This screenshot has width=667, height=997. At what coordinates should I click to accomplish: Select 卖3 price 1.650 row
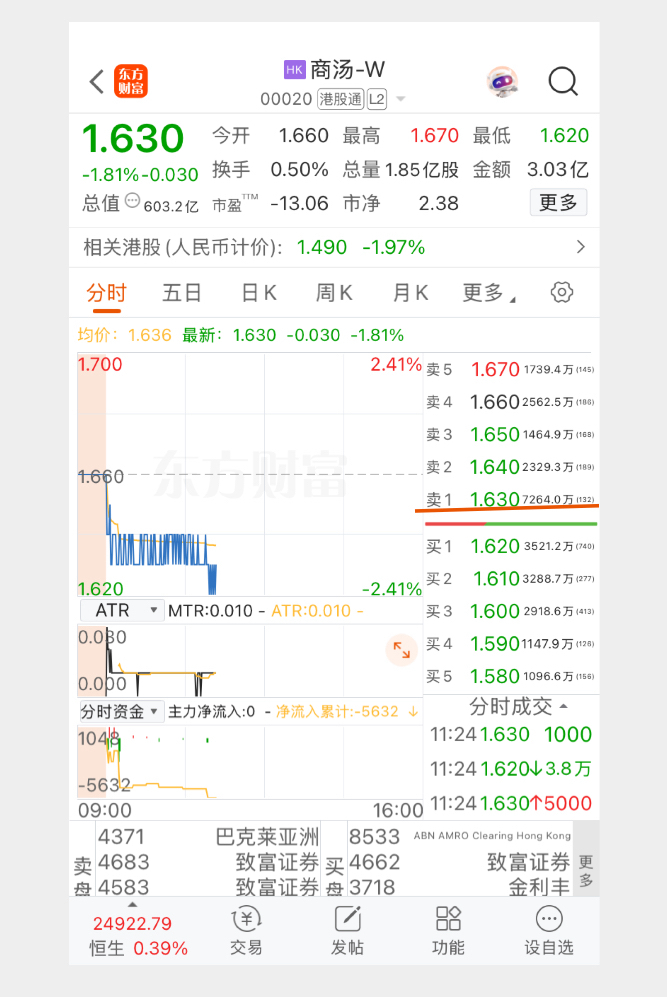(510, 434)
